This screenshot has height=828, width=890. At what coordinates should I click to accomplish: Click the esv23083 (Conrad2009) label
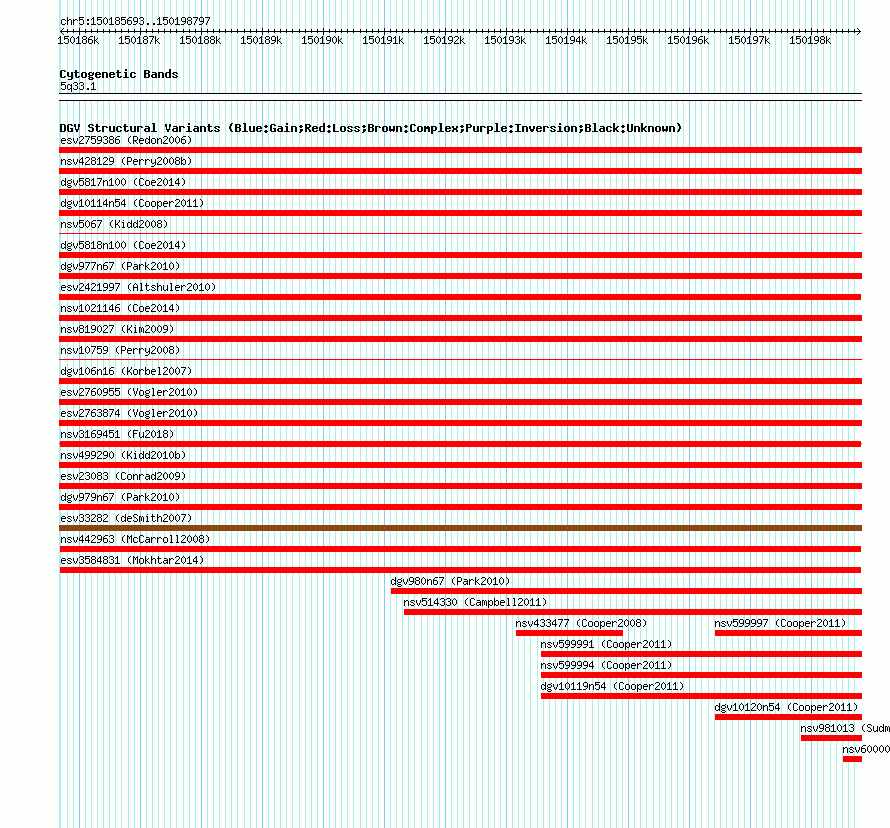click(x=123, y=476)
